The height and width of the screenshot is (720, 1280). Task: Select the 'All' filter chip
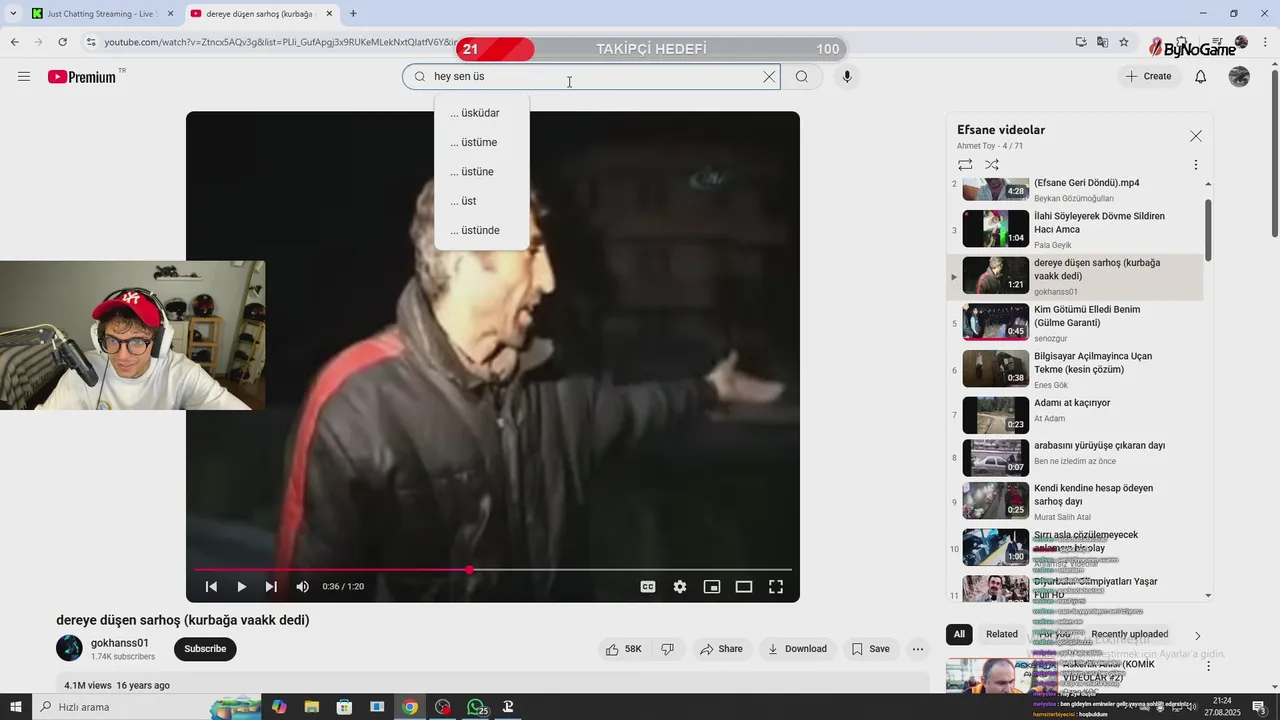click(959, 634)
